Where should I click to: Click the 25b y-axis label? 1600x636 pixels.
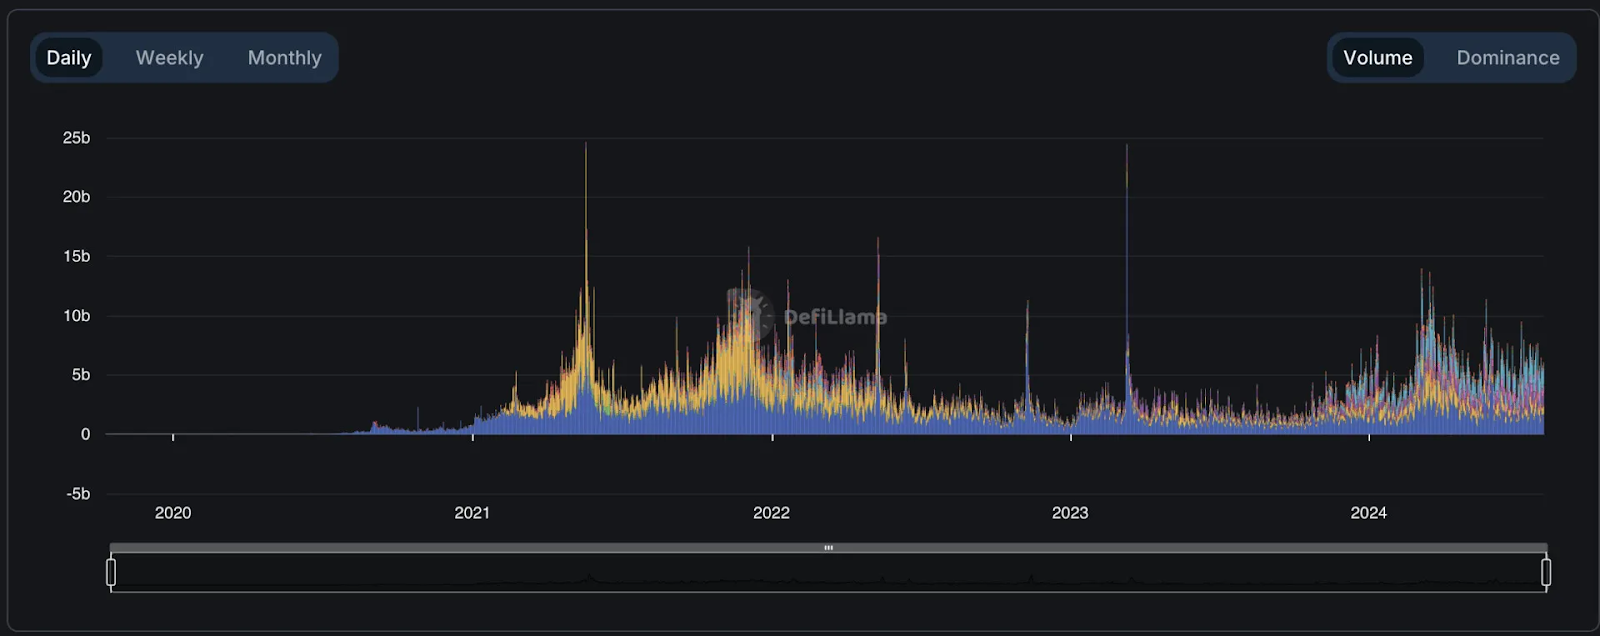pyautogui.click(x=76, y=138)
